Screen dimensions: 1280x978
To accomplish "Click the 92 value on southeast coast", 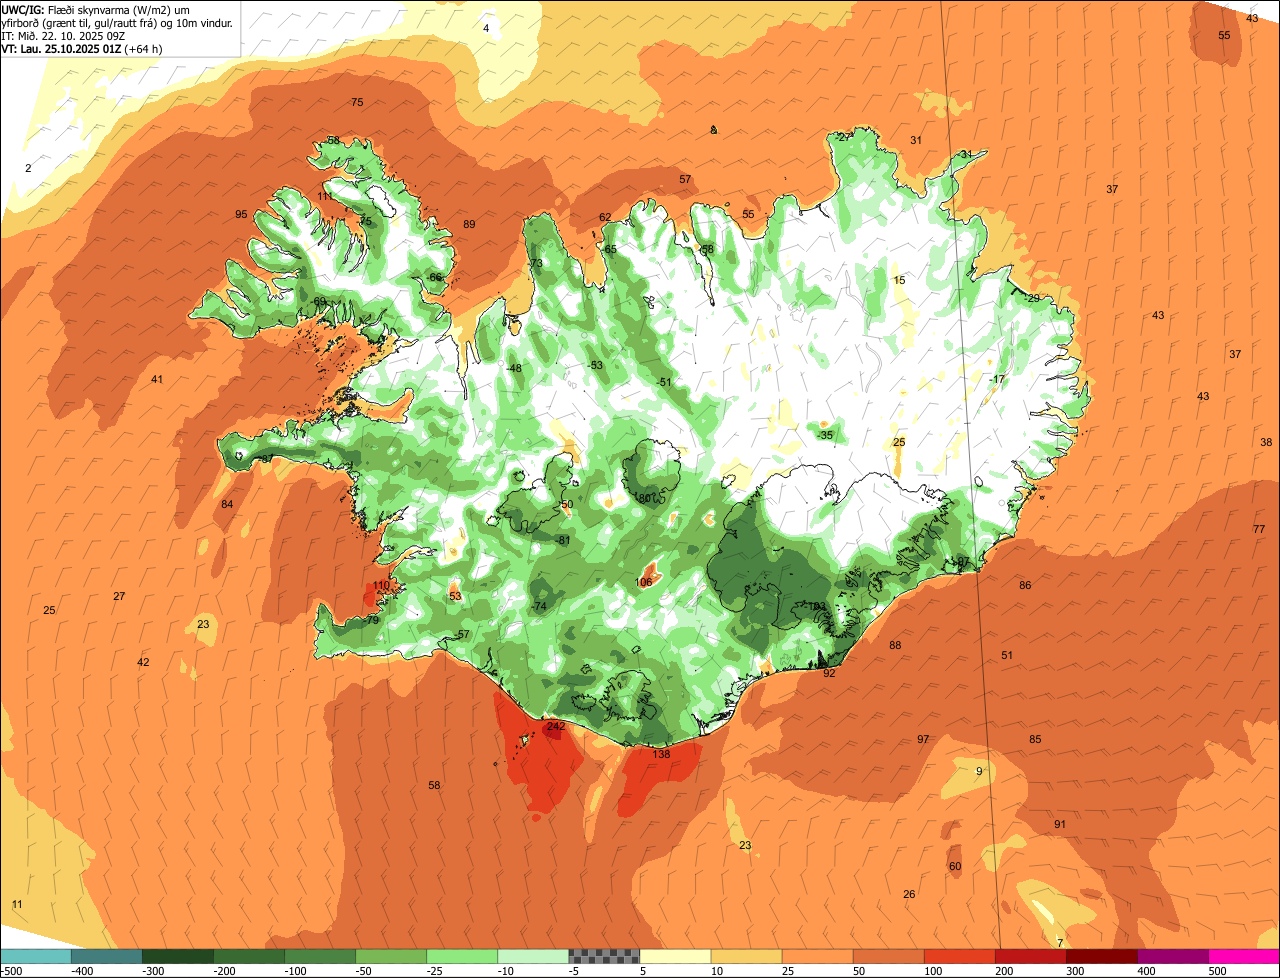I will tap(829, 673).
